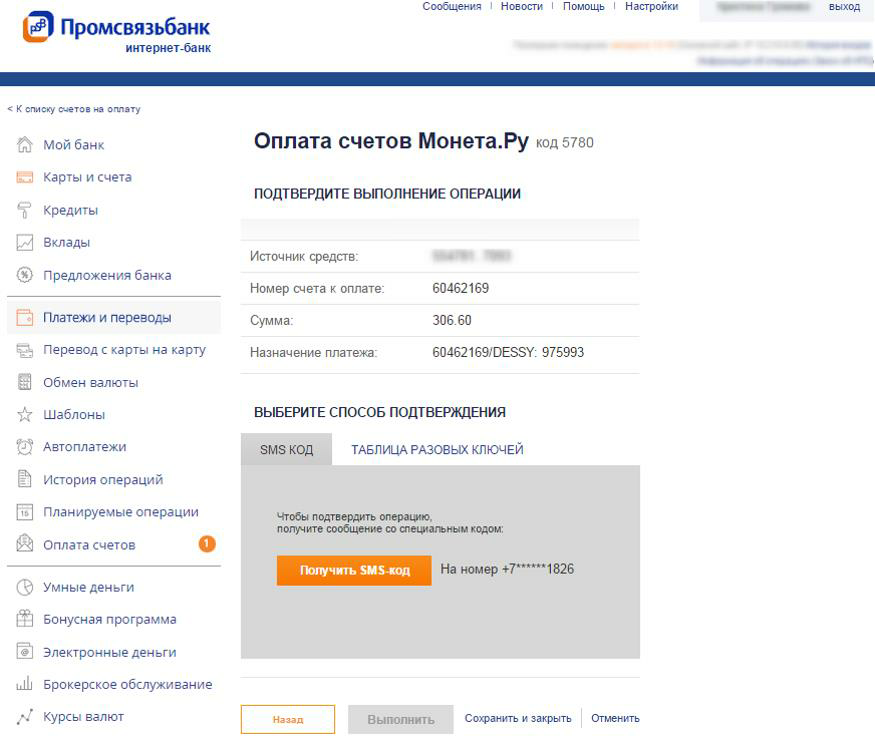Viewport: 875px width, 743px height.
Task: Switch to ТАБЛИЦА РАЗОВЫХ КЛЮЧЕЙ tab
Action: (437, 449)
